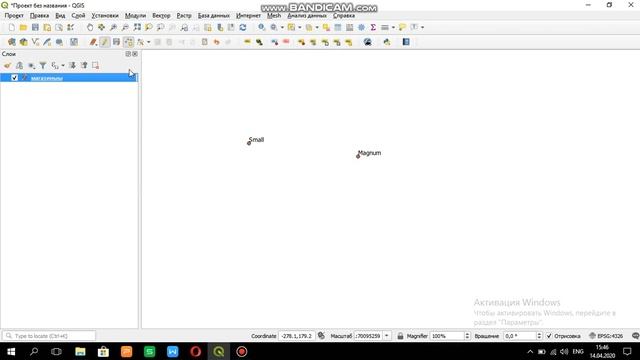This screenshot has width=640, height=360.
Task: Toggle scale lock icon near Magnifier
Action: (400, 336)
